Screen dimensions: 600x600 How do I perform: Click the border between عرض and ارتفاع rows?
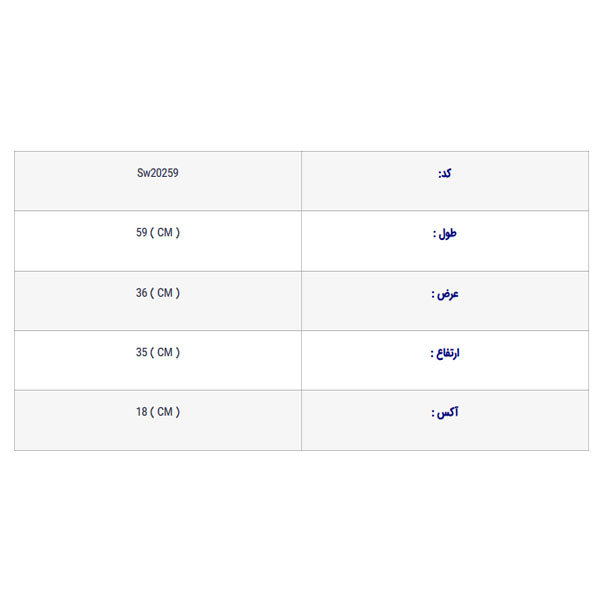300,330
